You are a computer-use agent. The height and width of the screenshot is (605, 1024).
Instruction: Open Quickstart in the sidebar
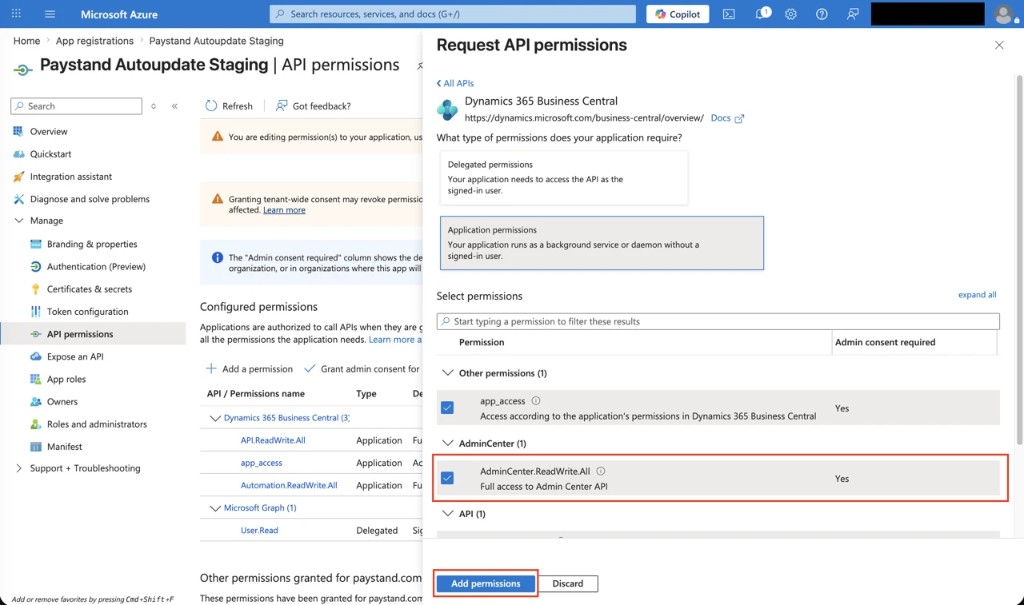click(50, 154)
